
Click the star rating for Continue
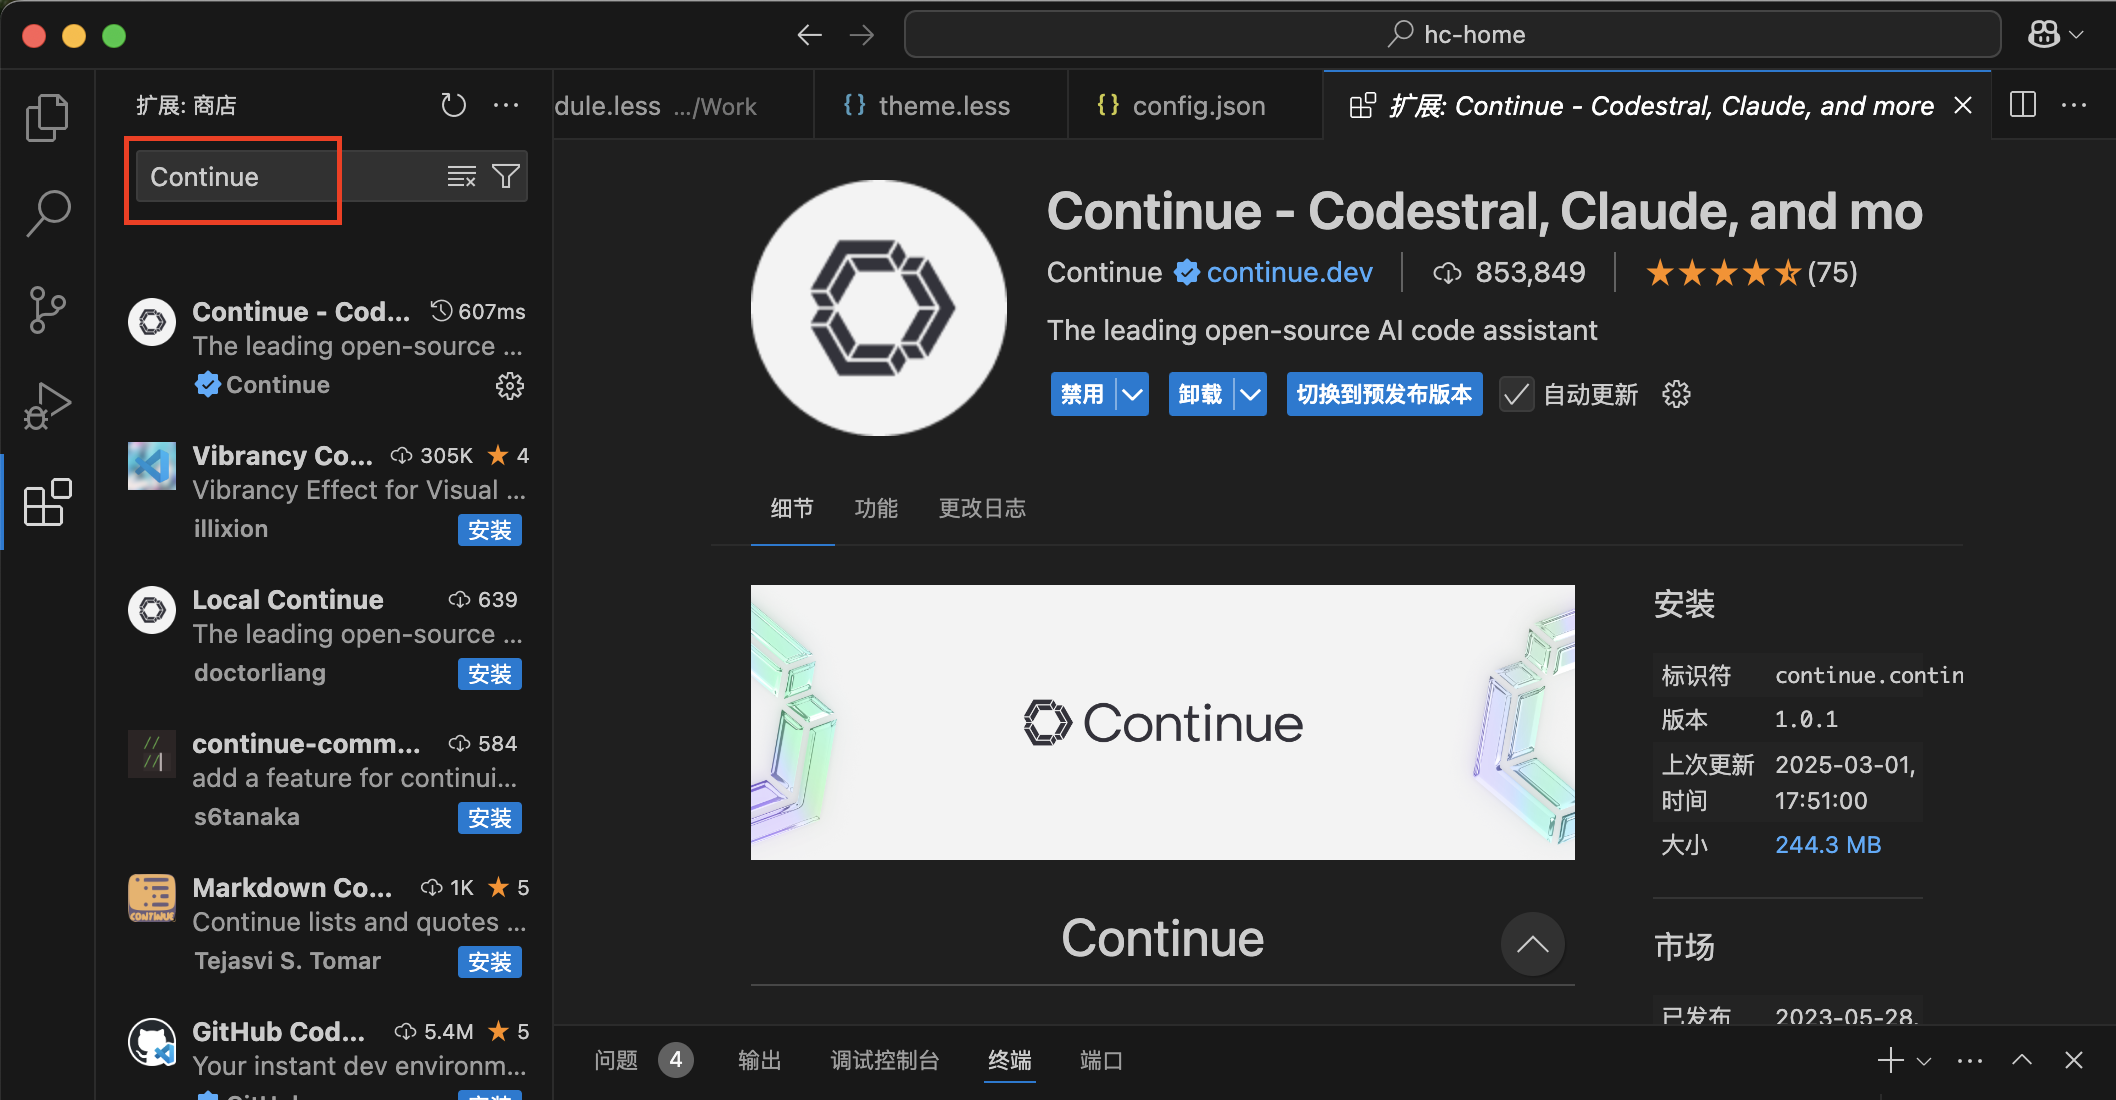point(1751,272)
